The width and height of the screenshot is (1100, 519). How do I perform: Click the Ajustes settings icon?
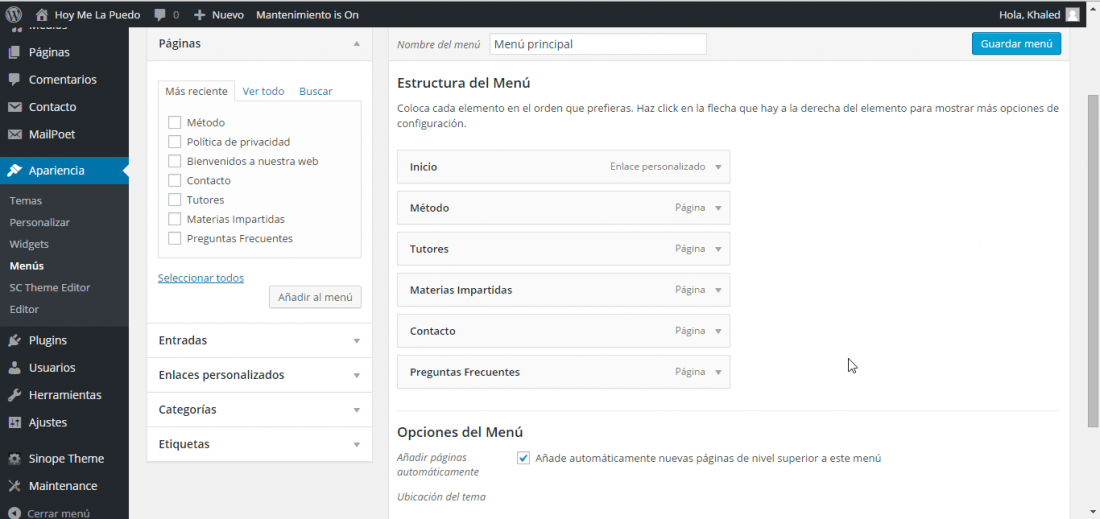pyautogui.click(x=14, y=422)
